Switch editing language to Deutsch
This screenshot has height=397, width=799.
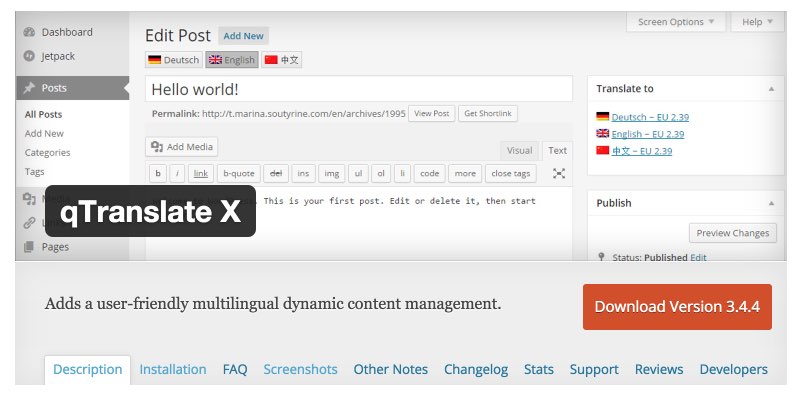pos(174,60)
